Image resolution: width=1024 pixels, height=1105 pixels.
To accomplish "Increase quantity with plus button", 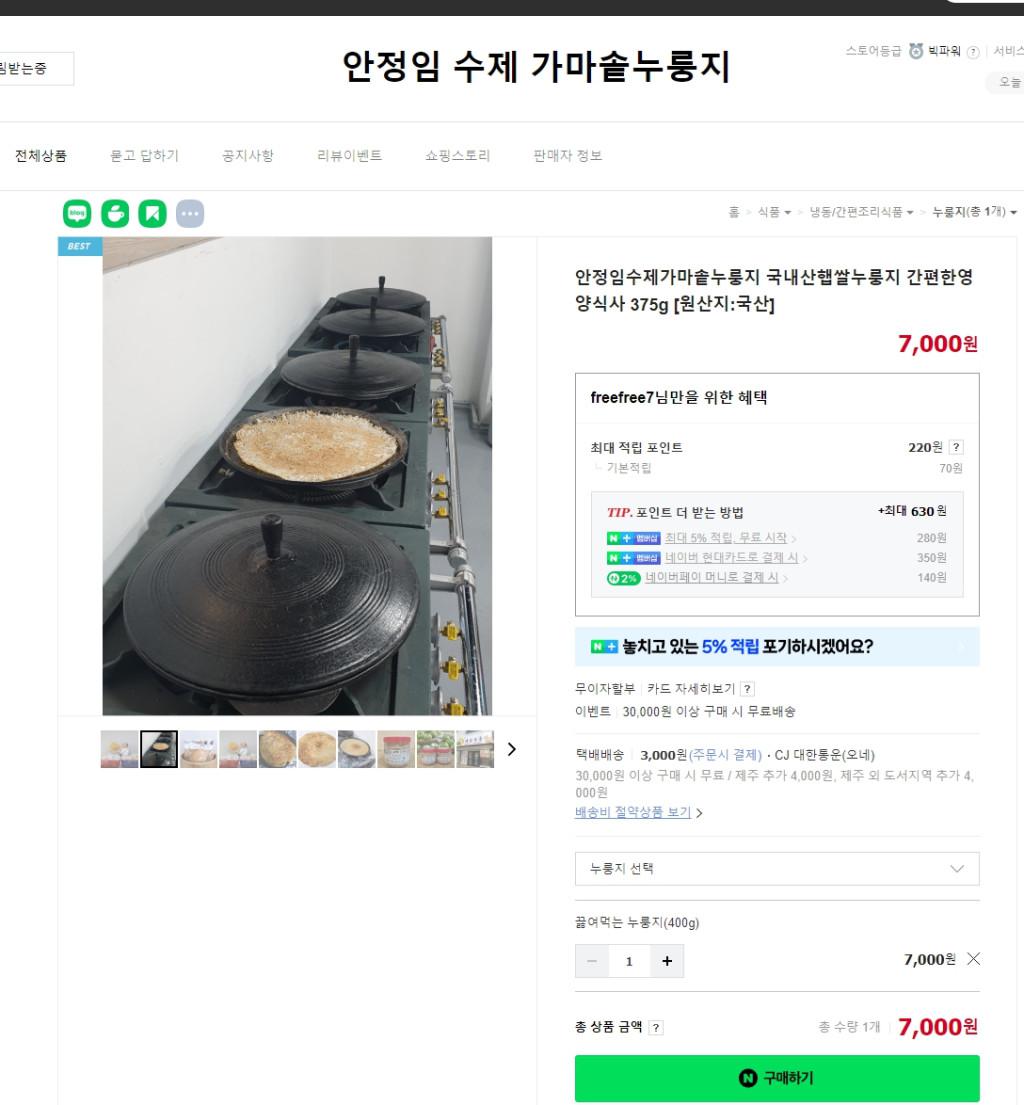I will tap(667, 961).
